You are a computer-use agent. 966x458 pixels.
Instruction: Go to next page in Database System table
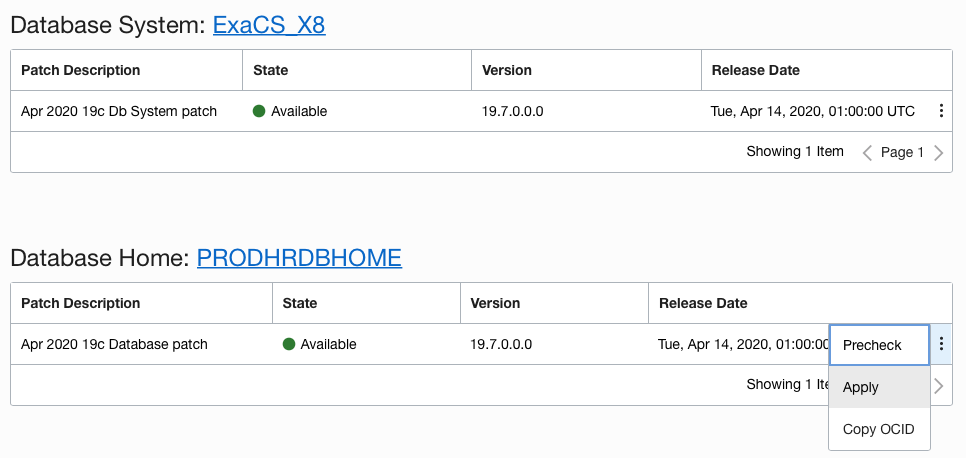pyautogui.click(x=938, y=153)
